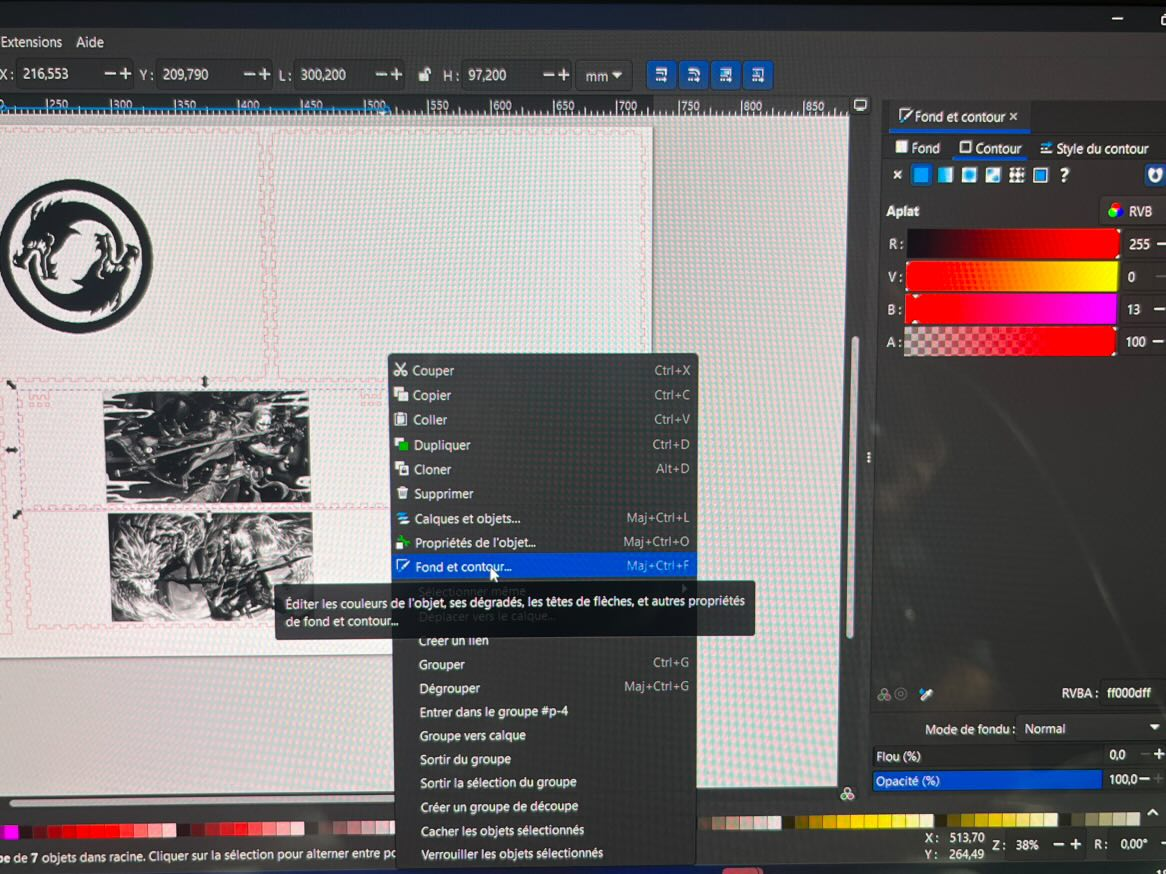The width and height of the screenshot is (1166, 874).
Task: Decrease Y position with minus stepper
Action: (x=249, y=74)
